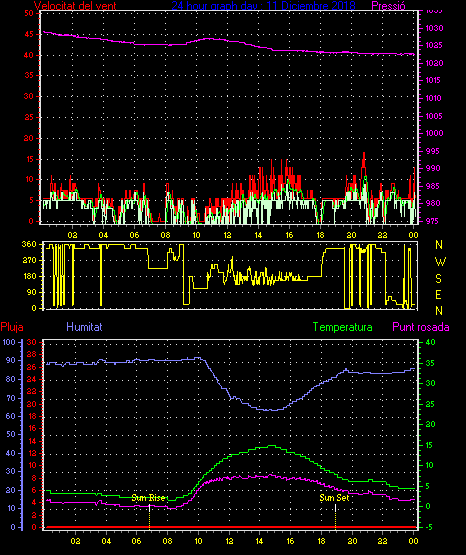Click '180' on the wind direction axis
Image resolution: width=466 pixels, height=555 pixels.
pos(29,276)
